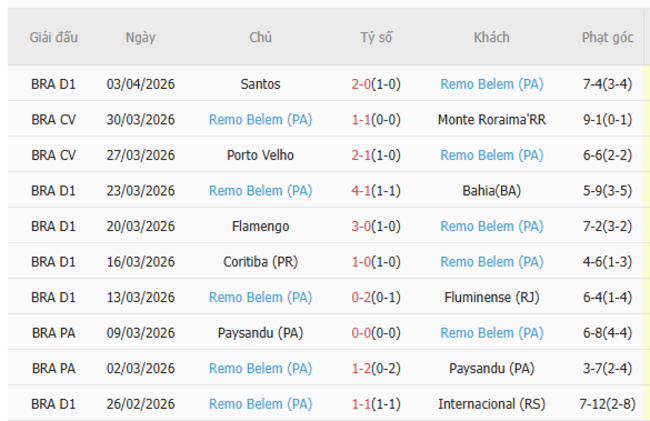Select the 26/02/2026 date cell
This screenshot has height=421, width=650.
(141, 404)
